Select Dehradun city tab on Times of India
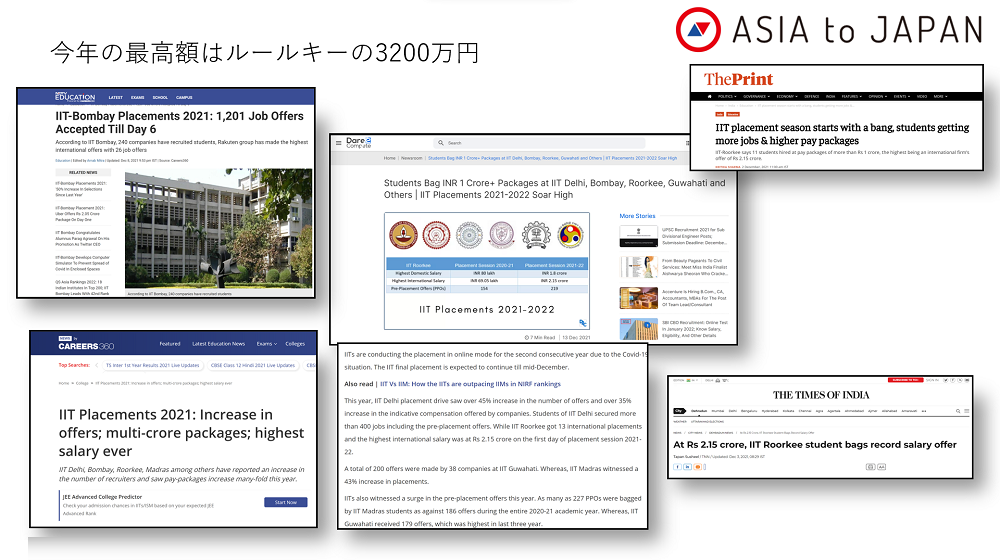 pos(699,411)
